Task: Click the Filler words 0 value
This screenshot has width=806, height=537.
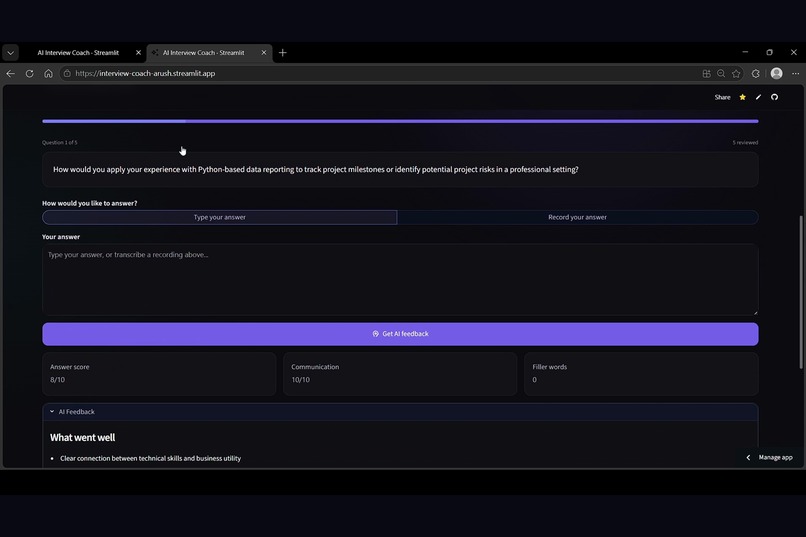Action: [535, 380]
